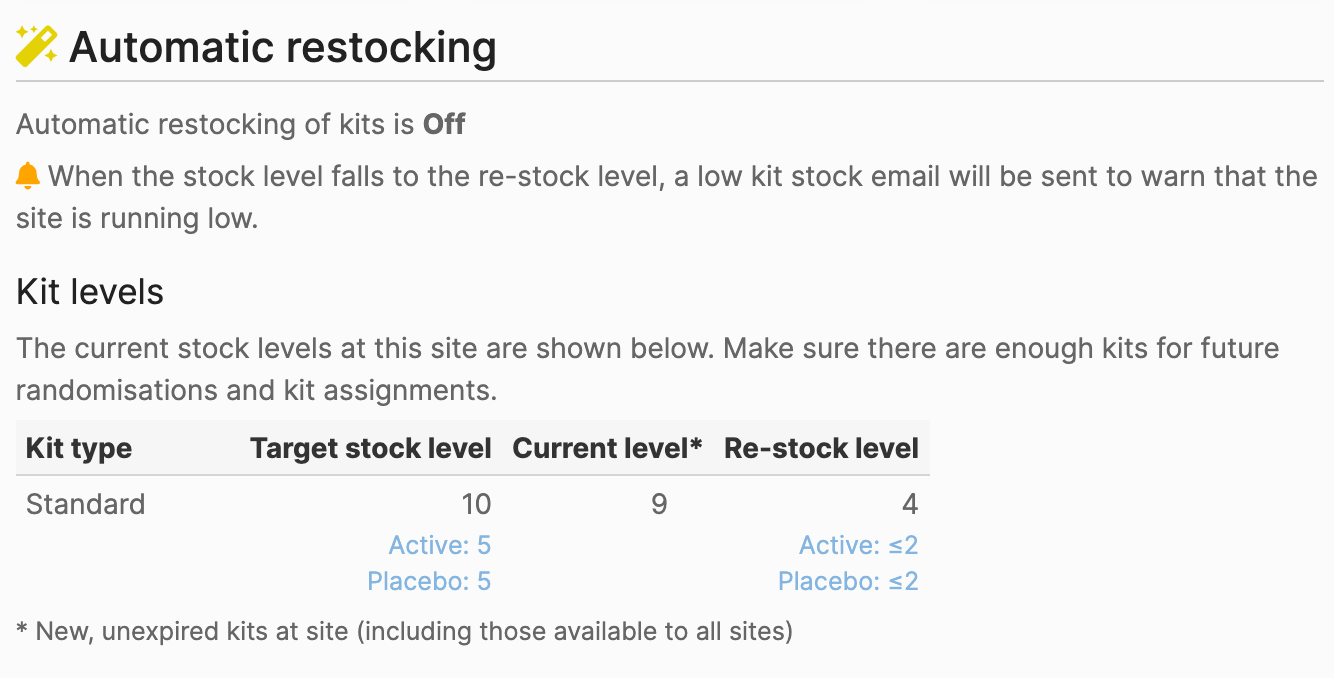The image size is (1334, 678).
Task: Click the low kit stock email description
Action: click(667, 197)
